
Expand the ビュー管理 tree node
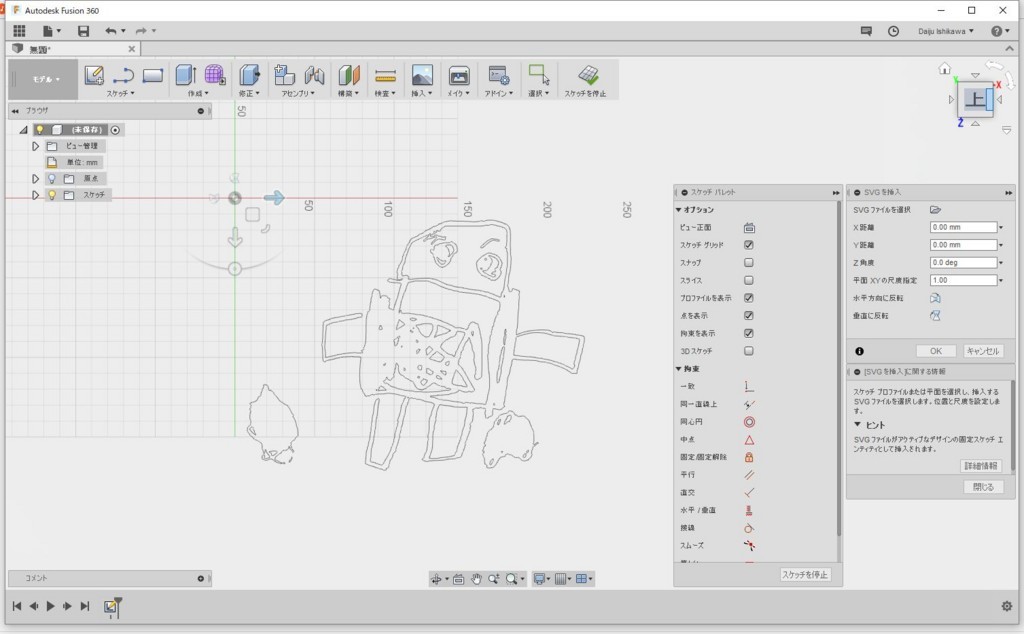click(x=35, y=146)
